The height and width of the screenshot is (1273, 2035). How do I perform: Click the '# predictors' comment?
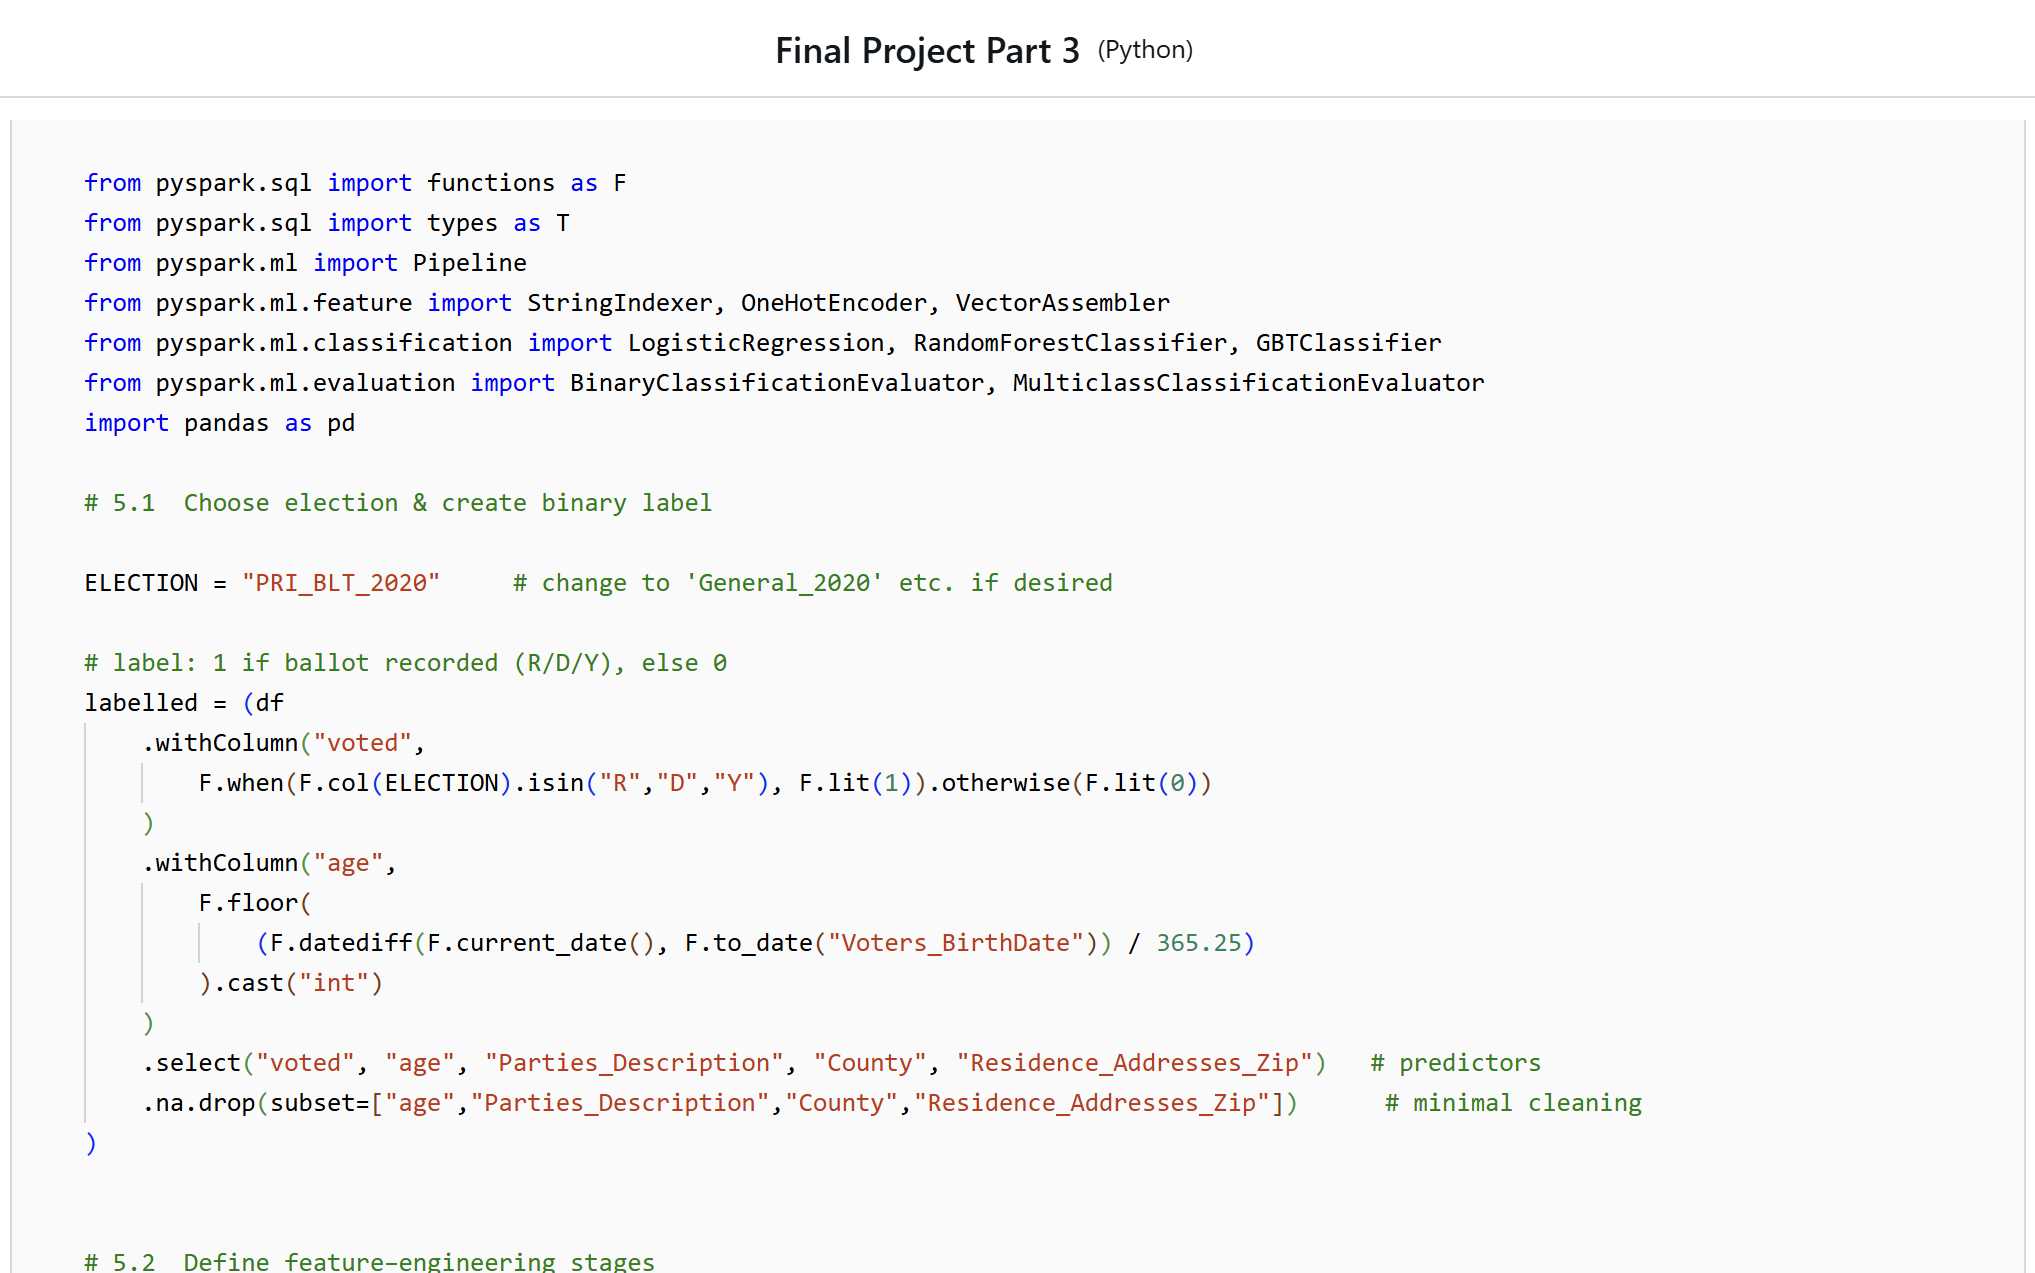(x=1455, y=1063)
